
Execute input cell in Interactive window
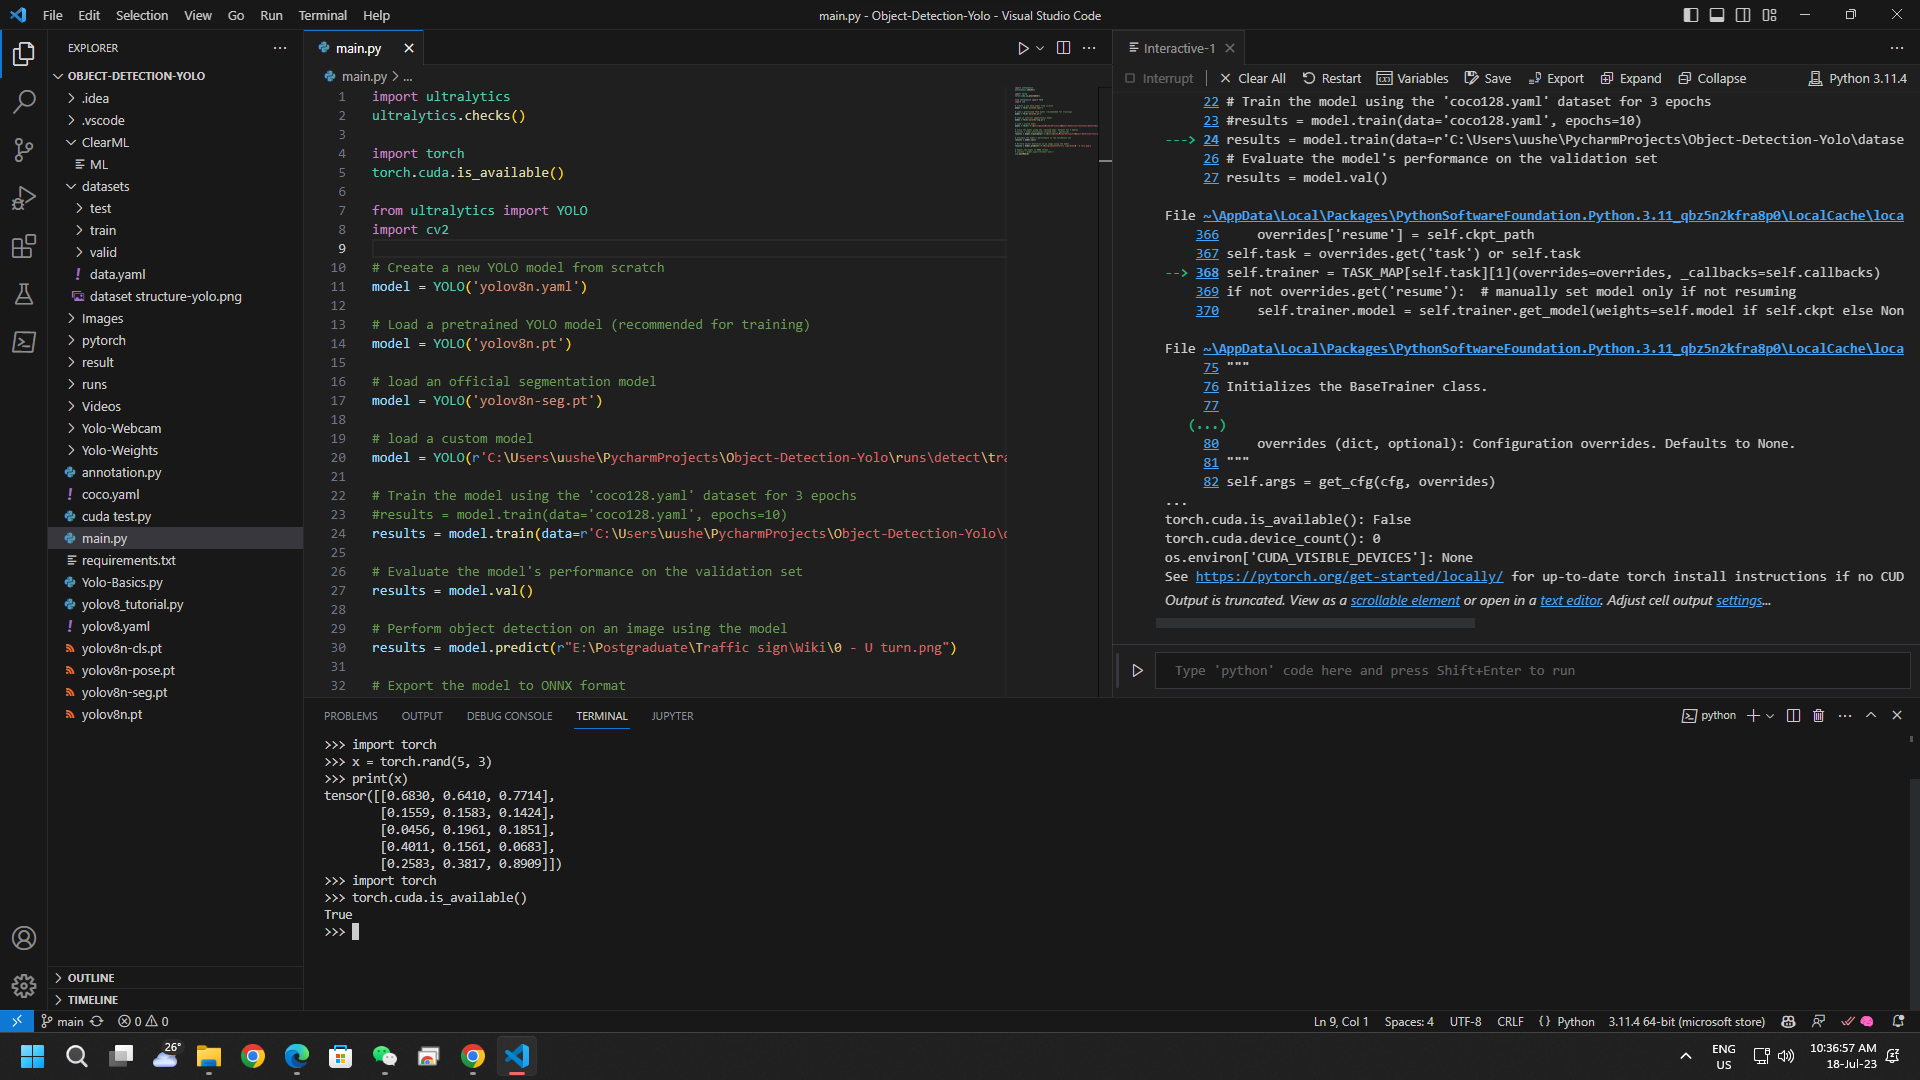(1137, 671)
